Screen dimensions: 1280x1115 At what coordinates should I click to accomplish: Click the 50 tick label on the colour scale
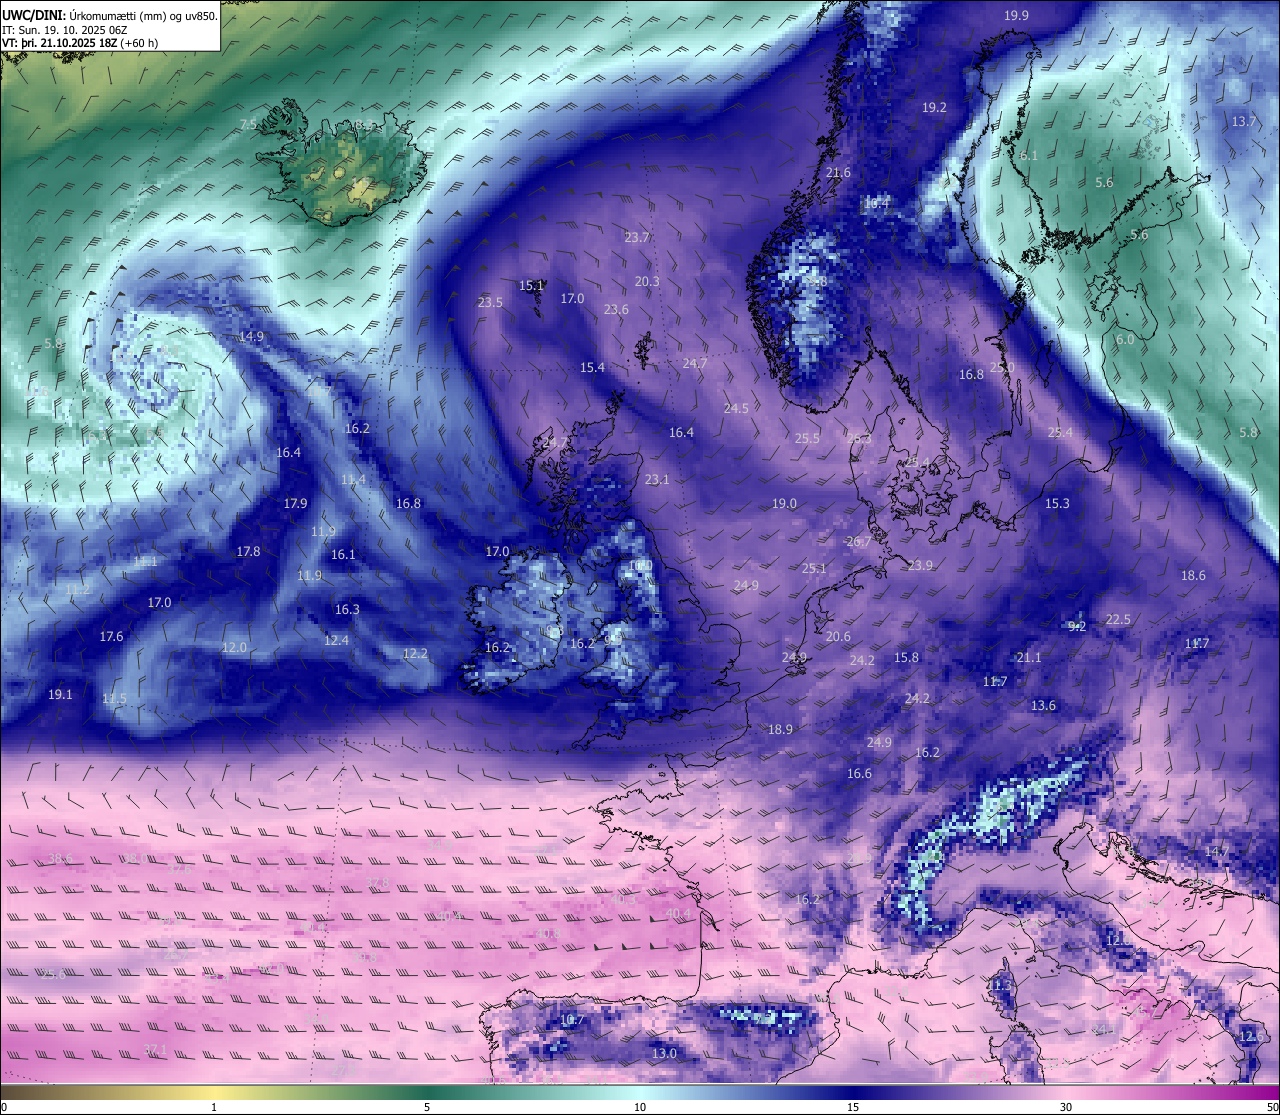[1271, 1107]
